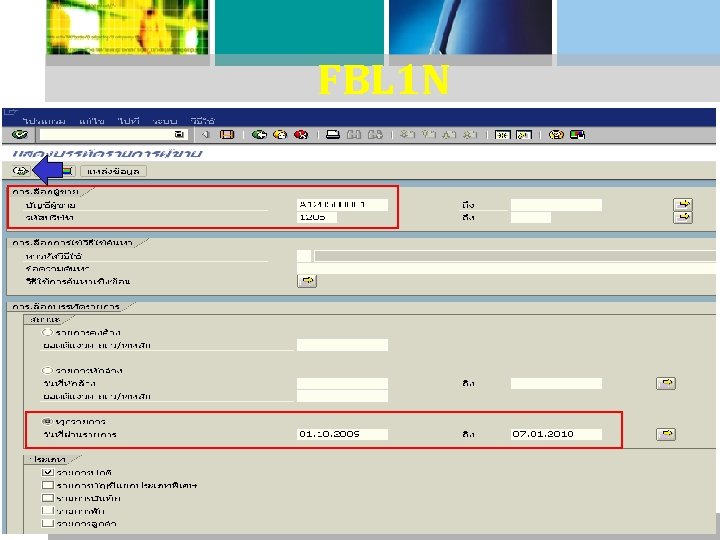The width and height of the screenshot is (720, 540).
Task: Open multiple selection for vendor account
Action: coord(683,204)
